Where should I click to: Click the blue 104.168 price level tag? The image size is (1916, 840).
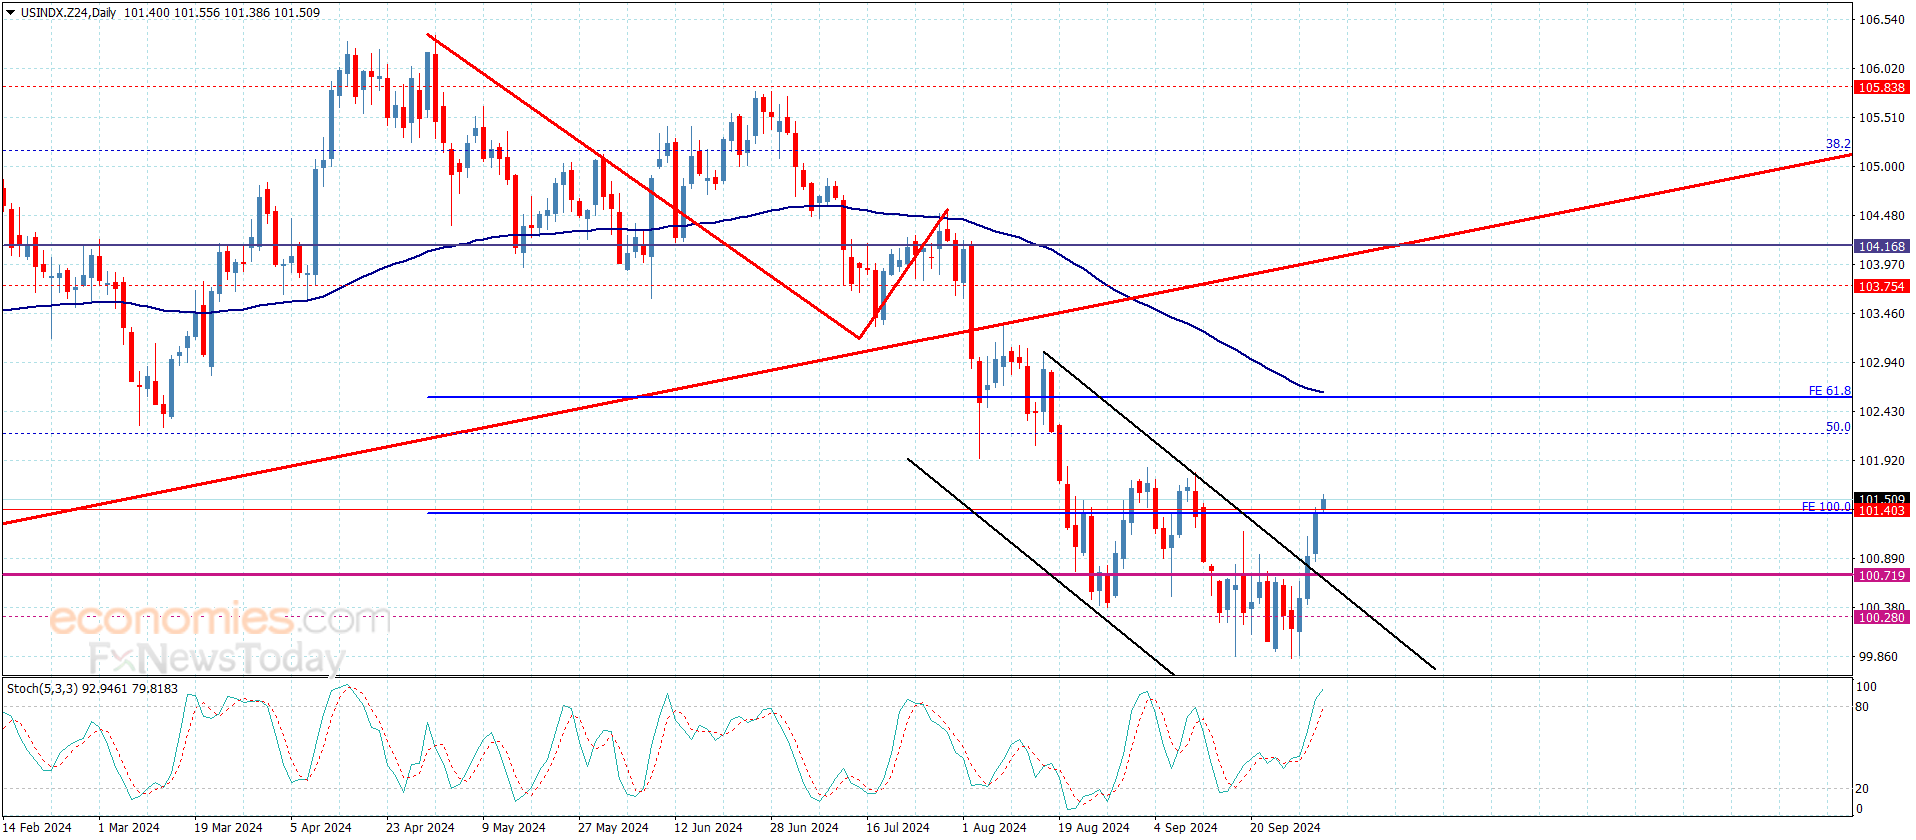pos(1881,246)
